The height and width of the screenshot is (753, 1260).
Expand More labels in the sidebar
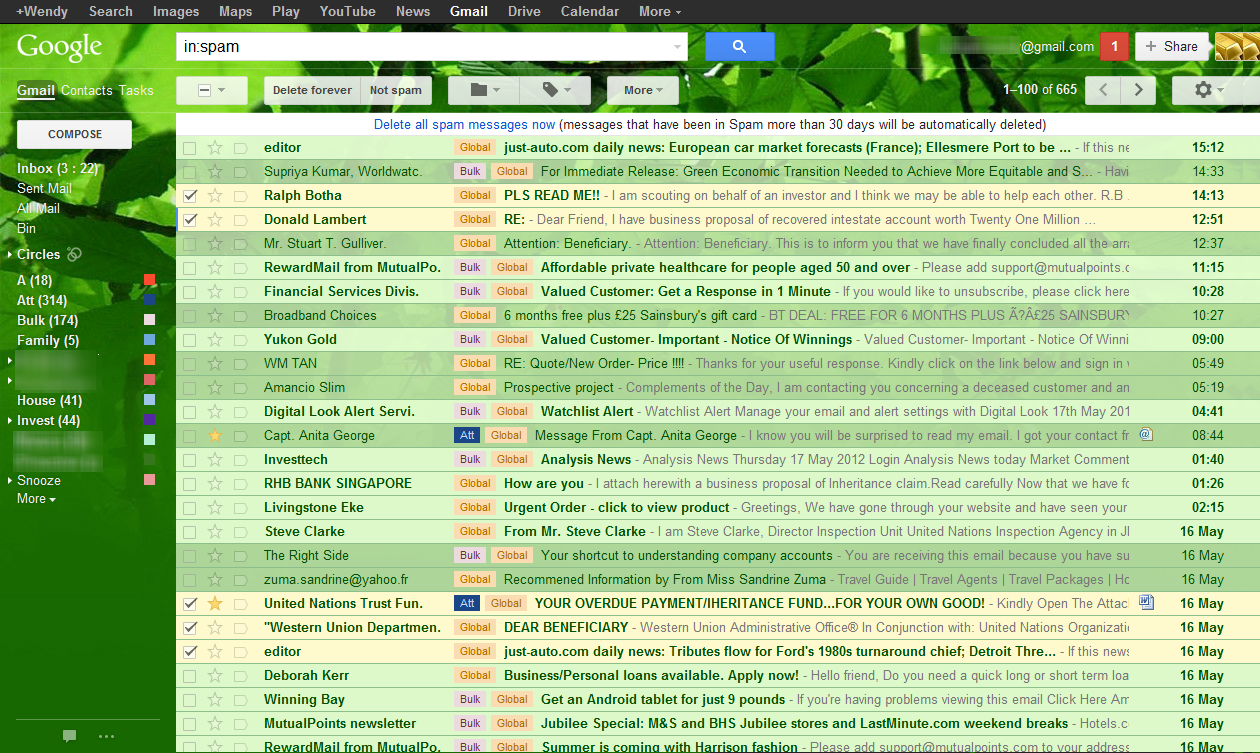coord(36,498)
